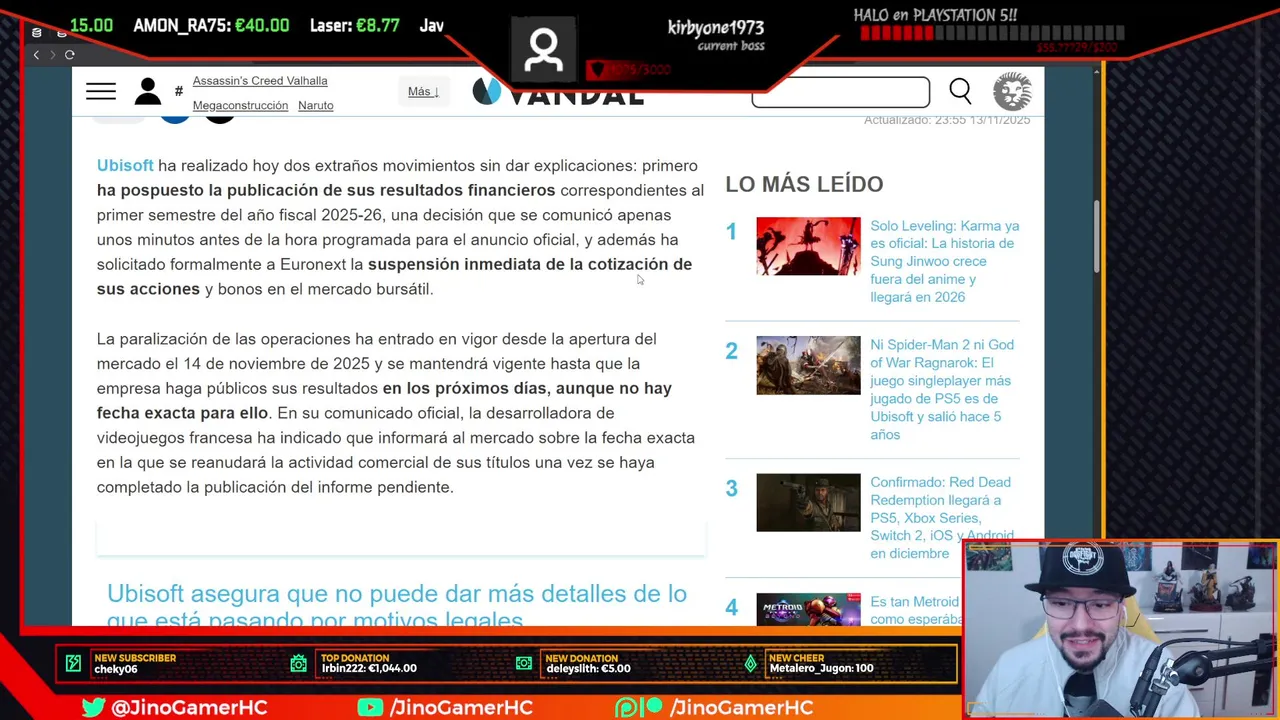Viewport: 1280px width, 720px height.
Task: Open the Ni Spider-Man 2 ni God of War article
Action: coord(942,389)
